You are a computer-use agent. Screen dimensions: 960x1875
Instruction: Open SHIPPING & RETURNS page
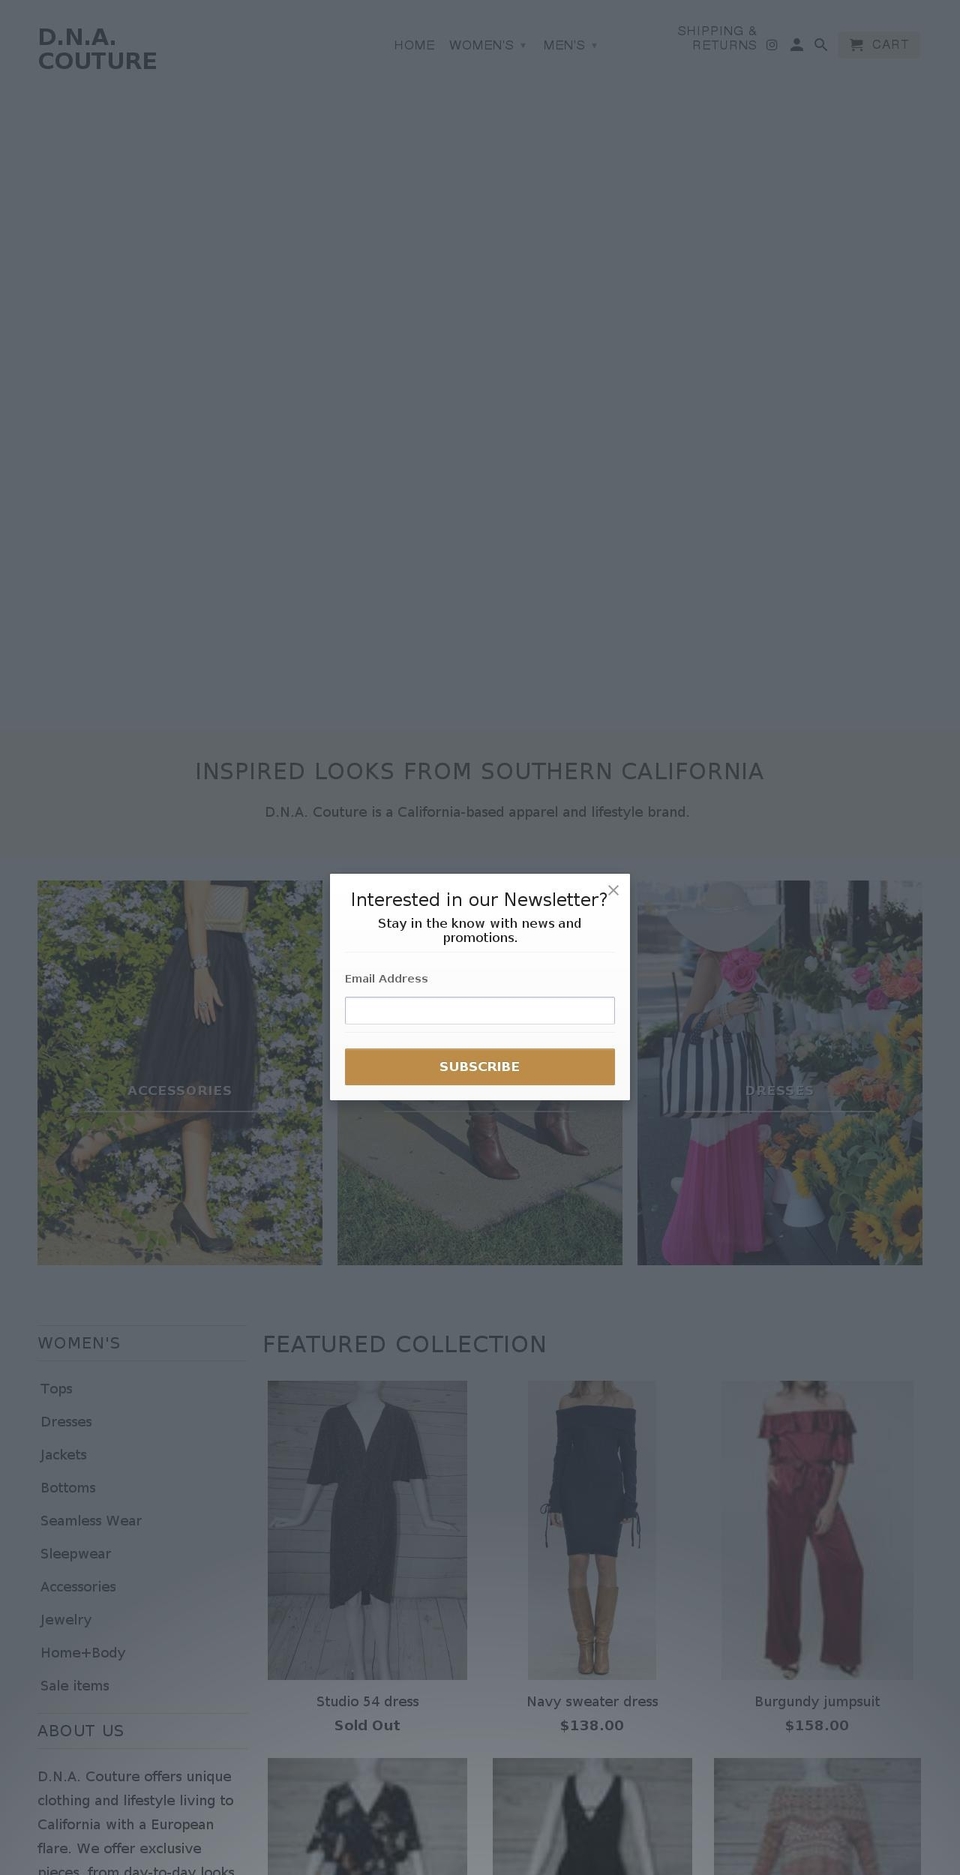pyautogui.click(x=717, y=38)
